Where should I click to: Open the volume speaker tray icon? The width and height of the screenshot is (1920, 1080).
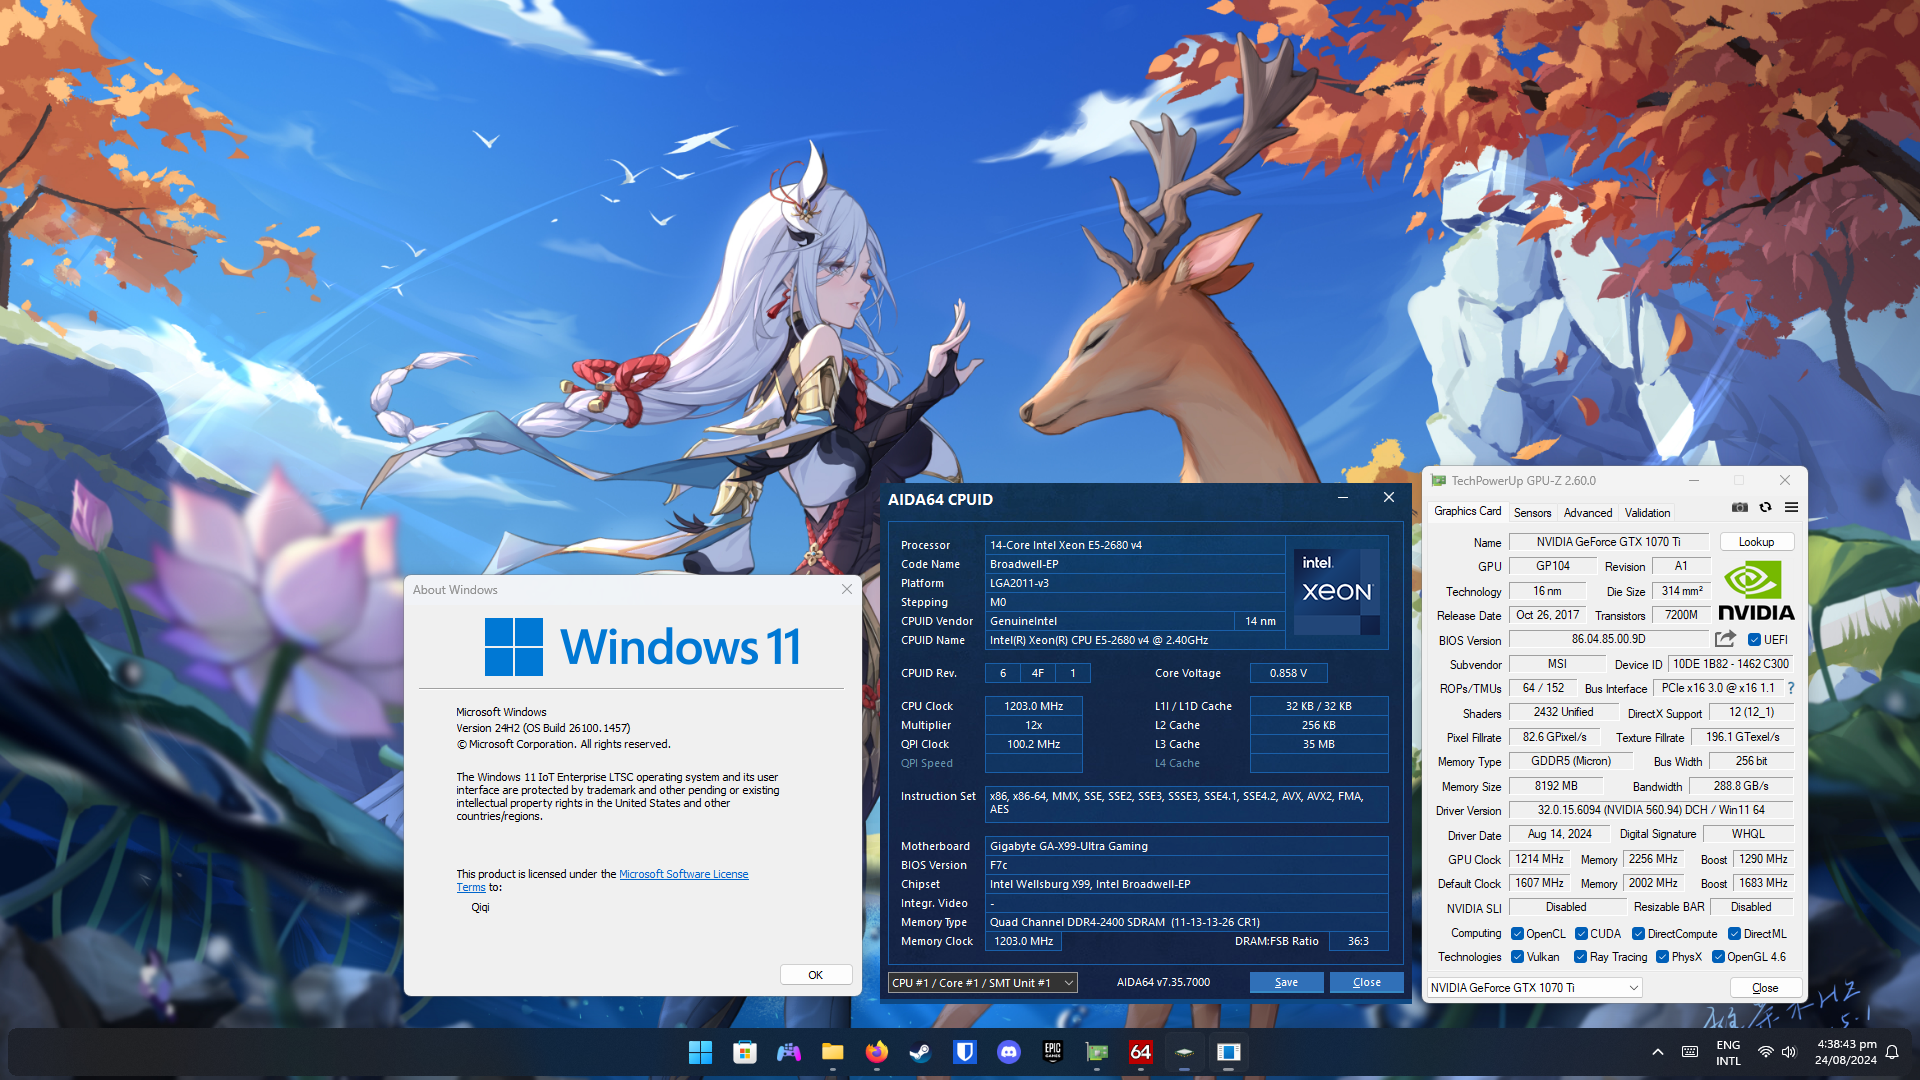(x=1789, y=1052)
